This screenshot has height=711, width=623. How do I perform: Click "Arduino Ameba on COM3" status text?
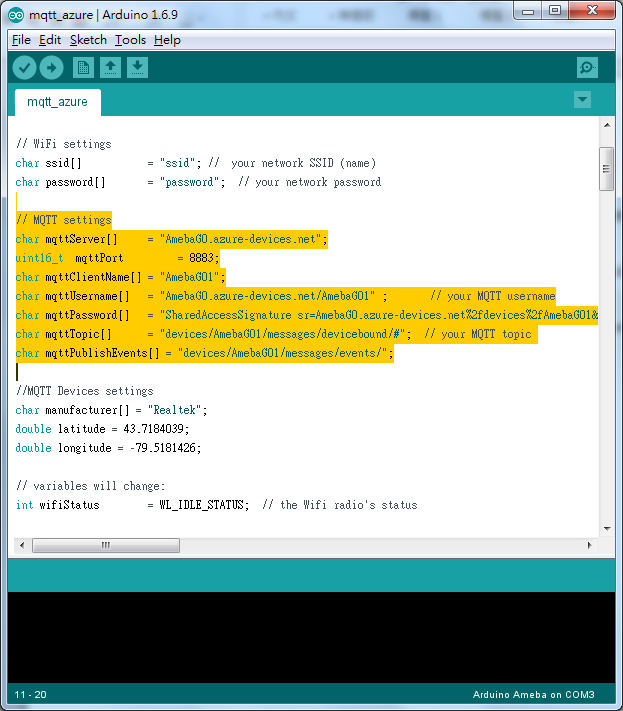pos(534,695)
